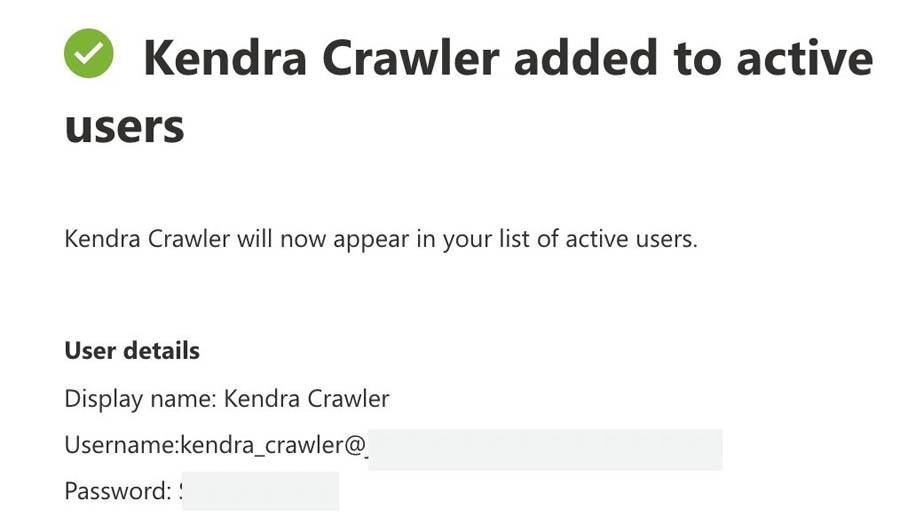Image resolution: width=900 pixels, height=517 pixels.
Task: Click the word "active" in the title
Action: pyautogui.click(x=805, y=59)
